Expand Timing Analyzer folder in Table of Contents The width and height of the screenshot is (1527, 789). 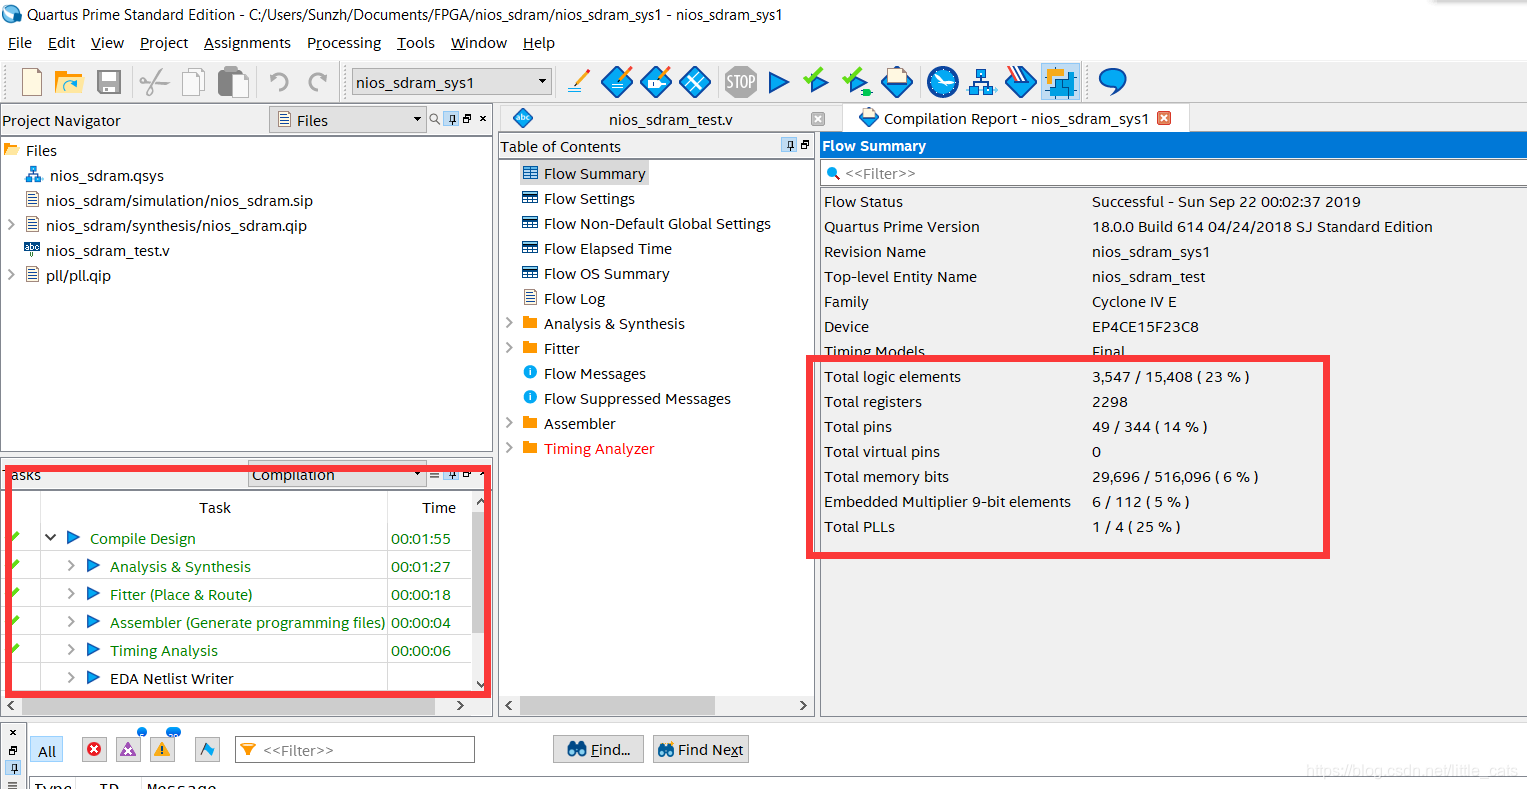pos(509,448)
